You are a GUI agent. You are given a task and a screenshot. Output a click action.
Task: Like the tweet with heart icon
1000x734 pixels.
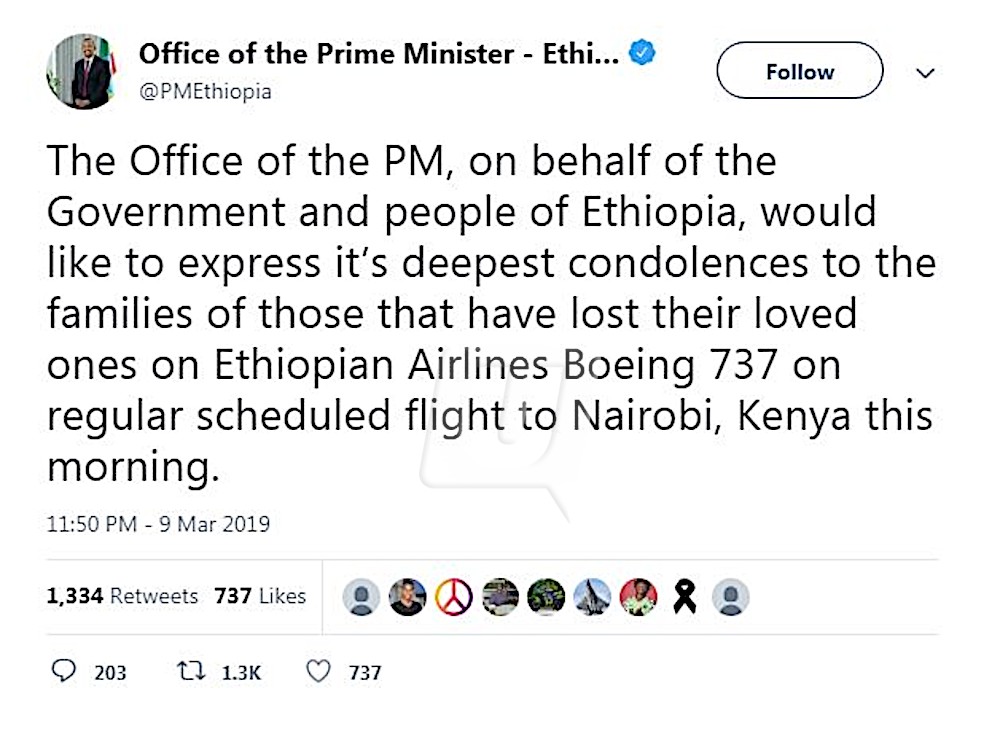pyautogui.click(x=318, y=672)
